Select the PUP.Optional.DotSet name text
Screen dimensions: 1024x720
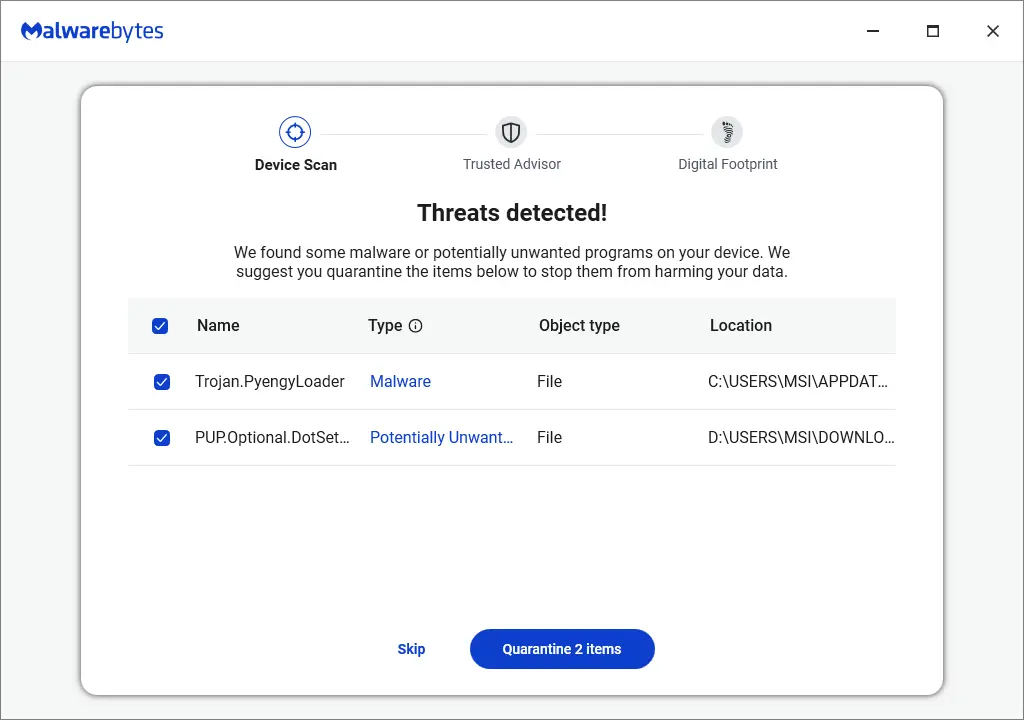coord(272,438)
